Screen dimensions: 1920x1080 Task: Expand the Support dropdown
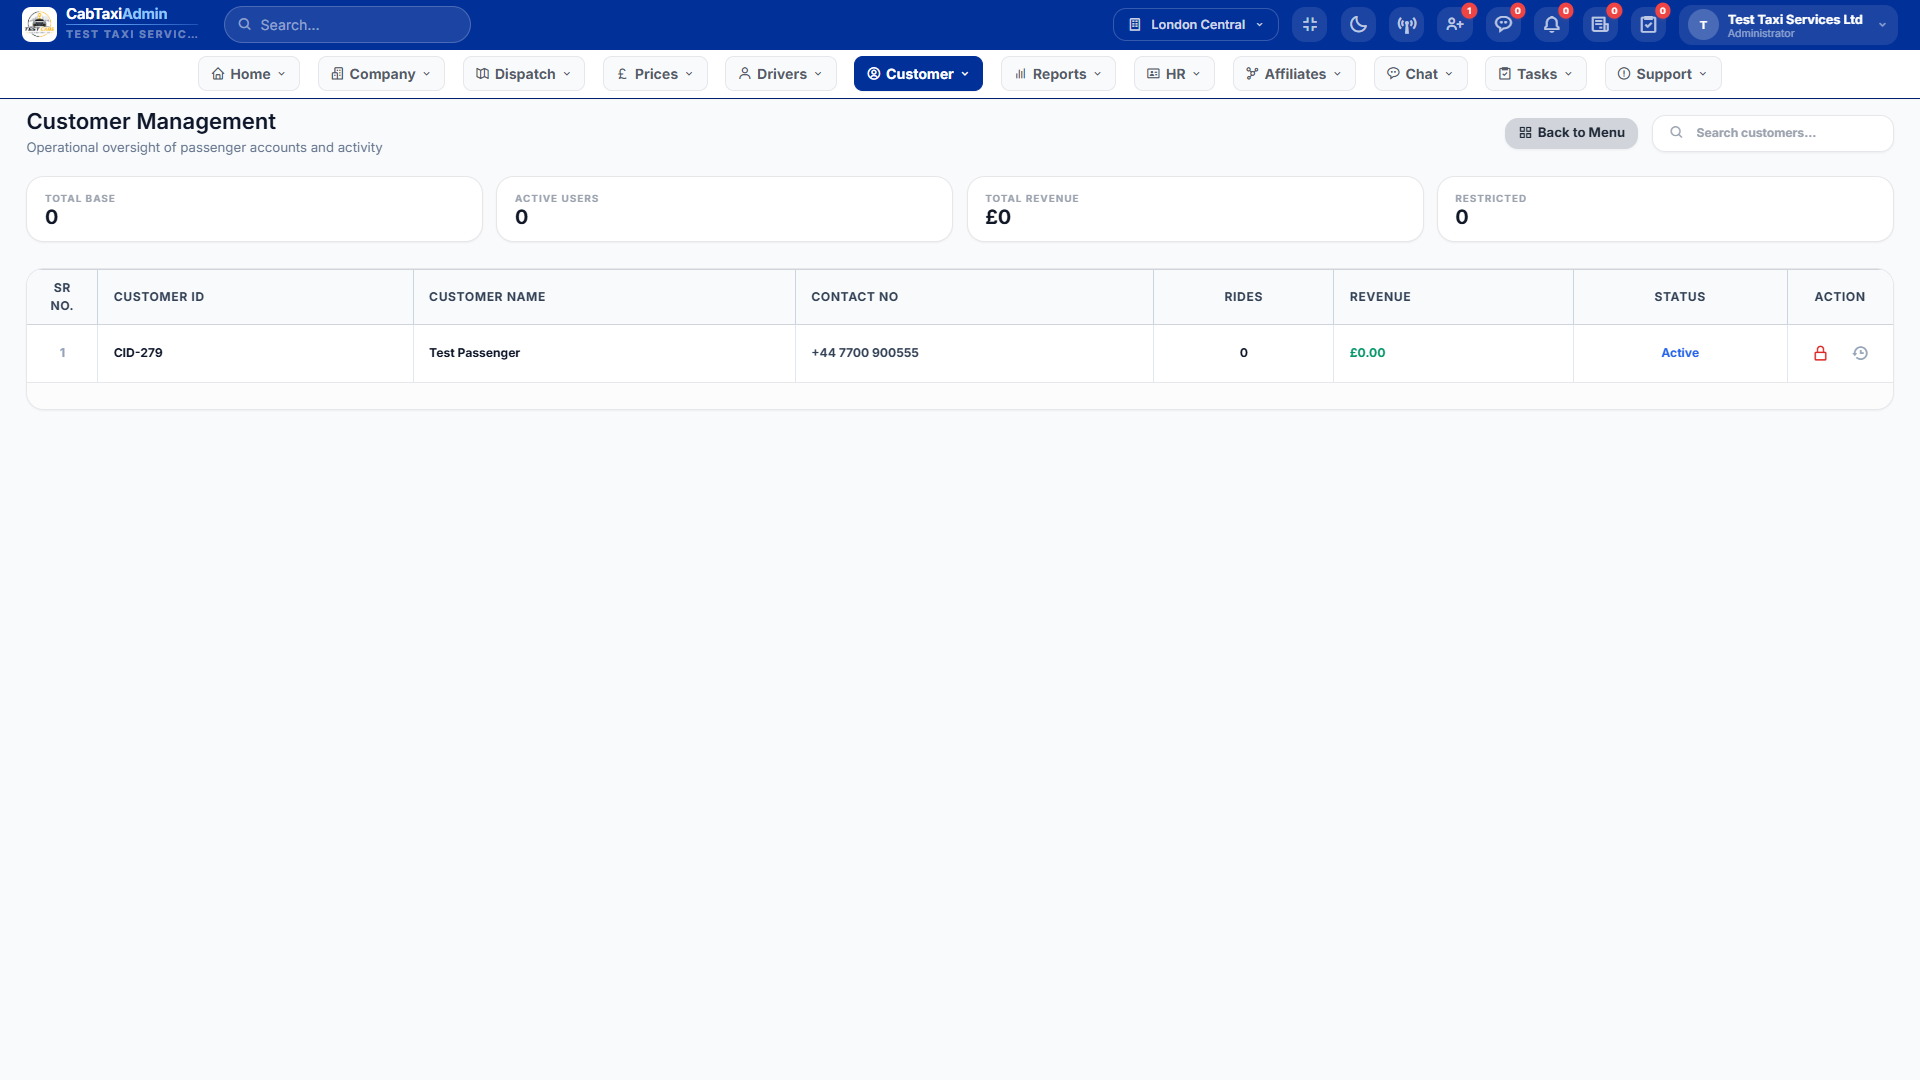[x=1663, y=74]
